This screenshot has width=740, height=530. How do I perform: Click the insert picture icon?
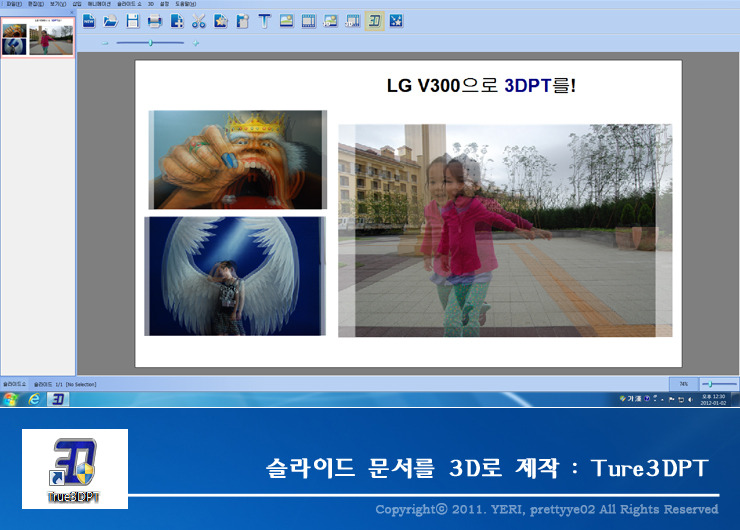(286, 21)
